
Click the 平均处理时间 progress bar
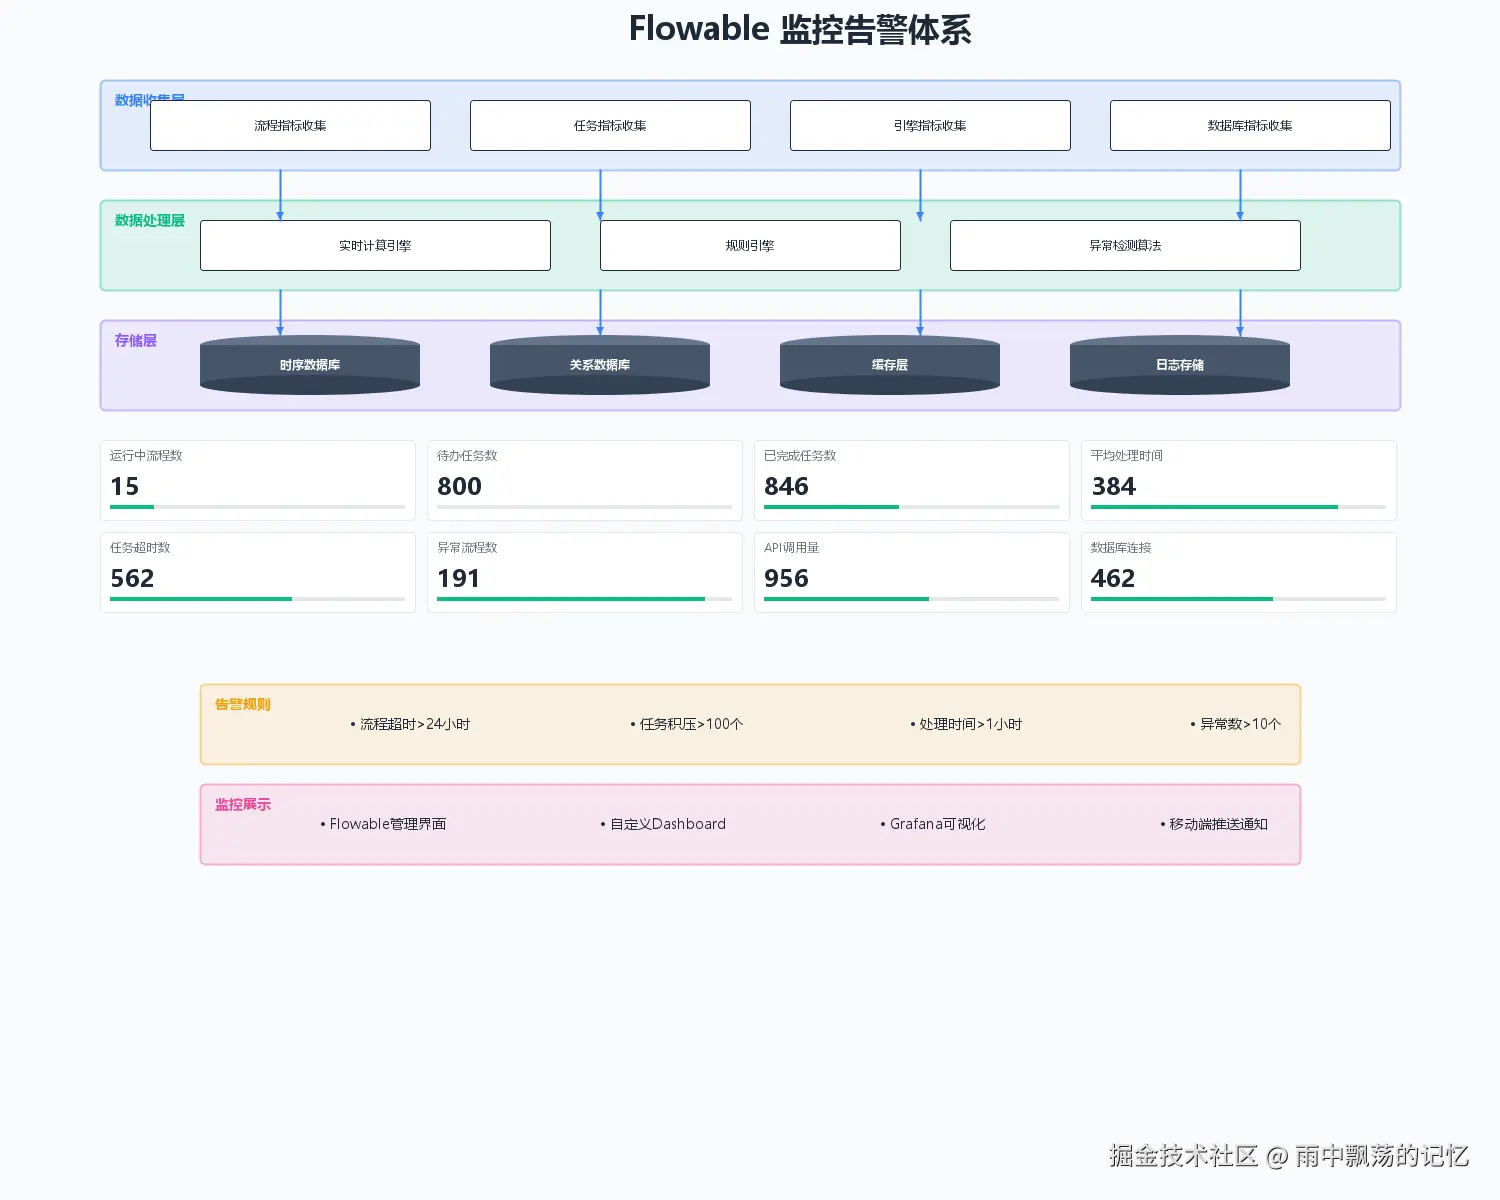pos(1239,507)
